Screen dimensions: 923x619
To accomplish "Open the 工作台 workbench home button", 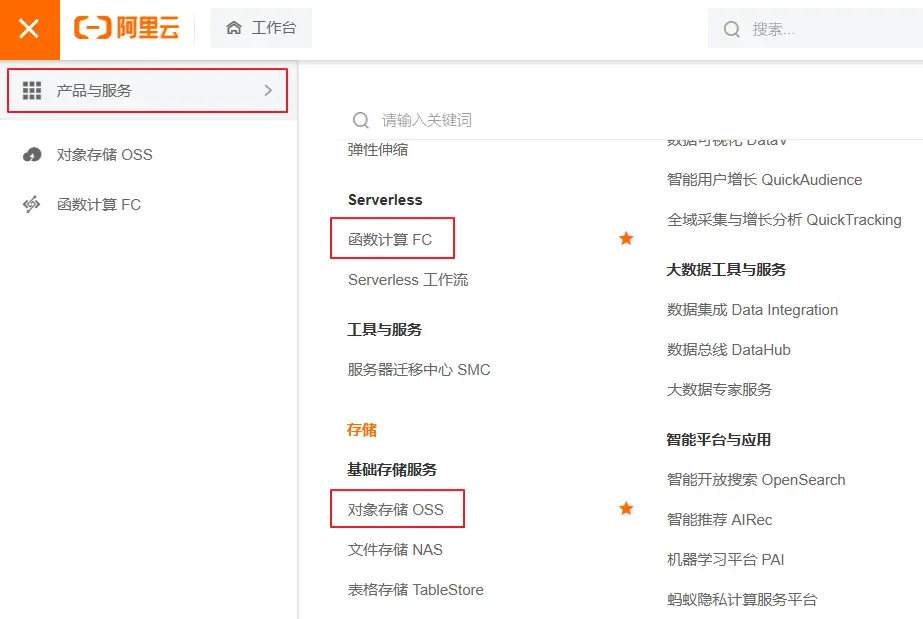I will pyautogui.click(x=261, y=28).
